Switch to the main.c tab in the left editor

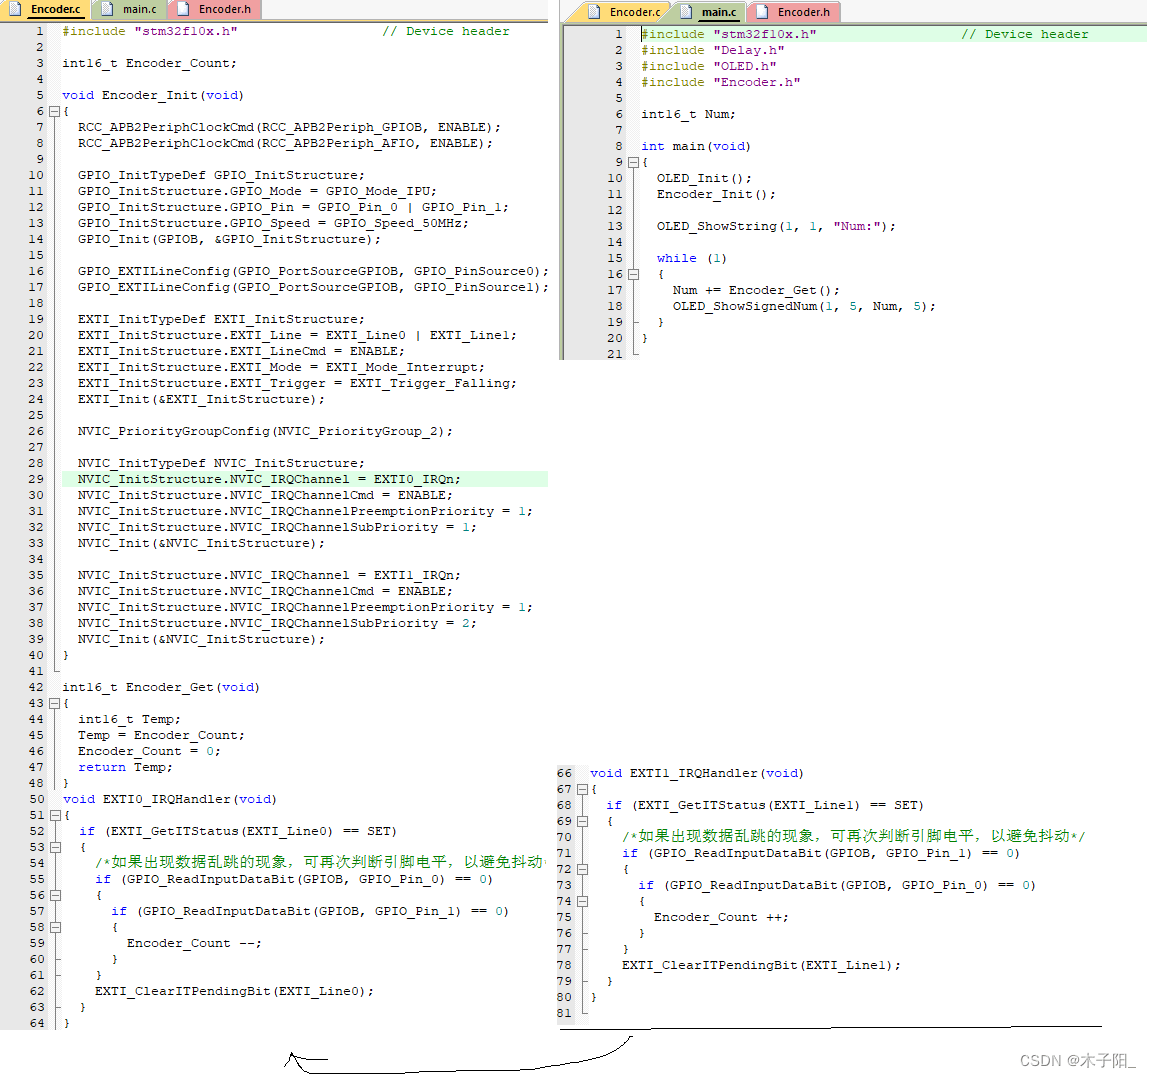point(139,9)
